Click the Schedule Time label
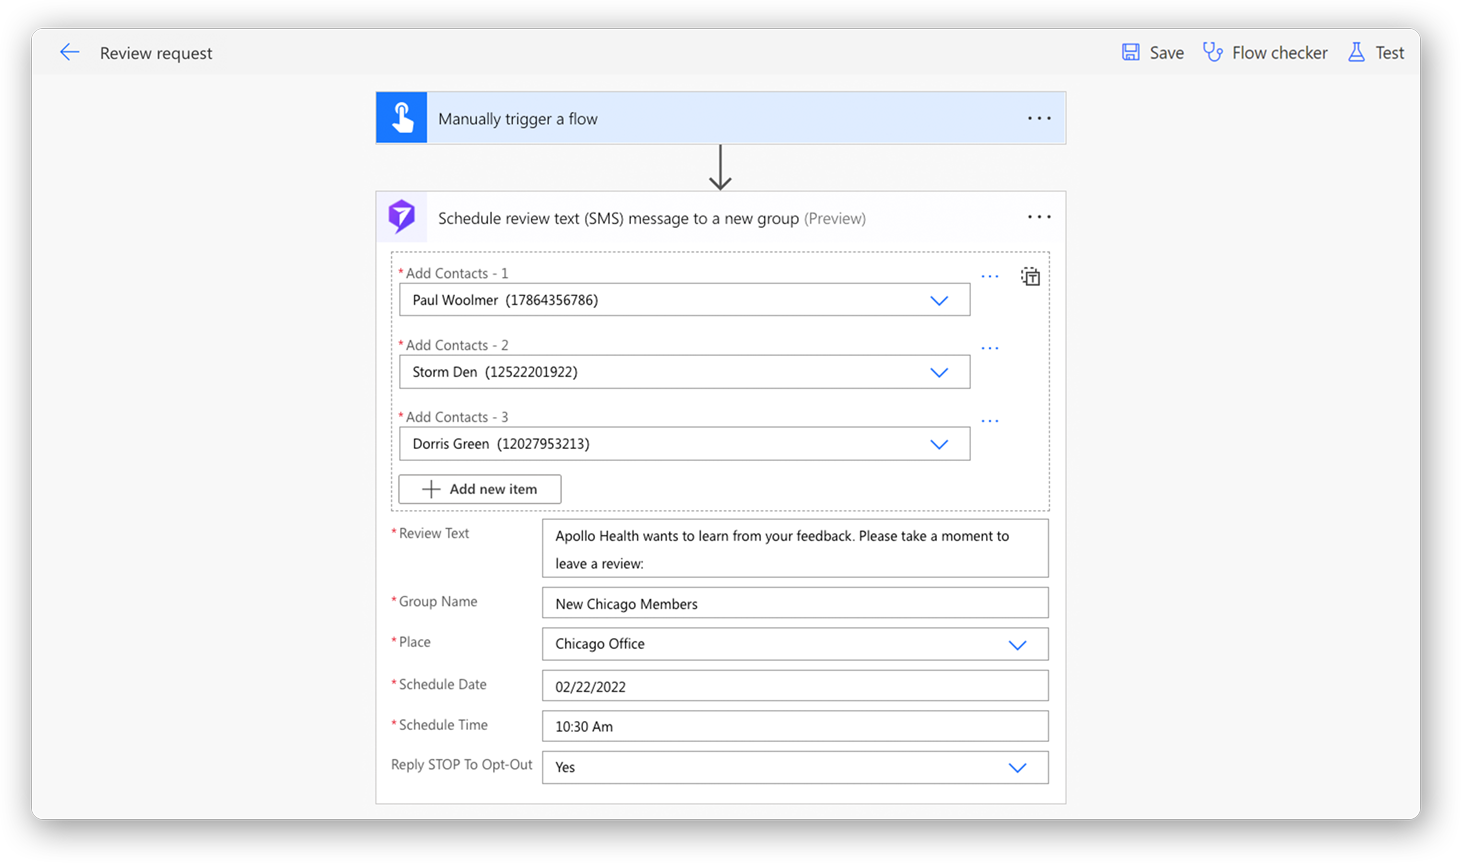 coord(443,725)
